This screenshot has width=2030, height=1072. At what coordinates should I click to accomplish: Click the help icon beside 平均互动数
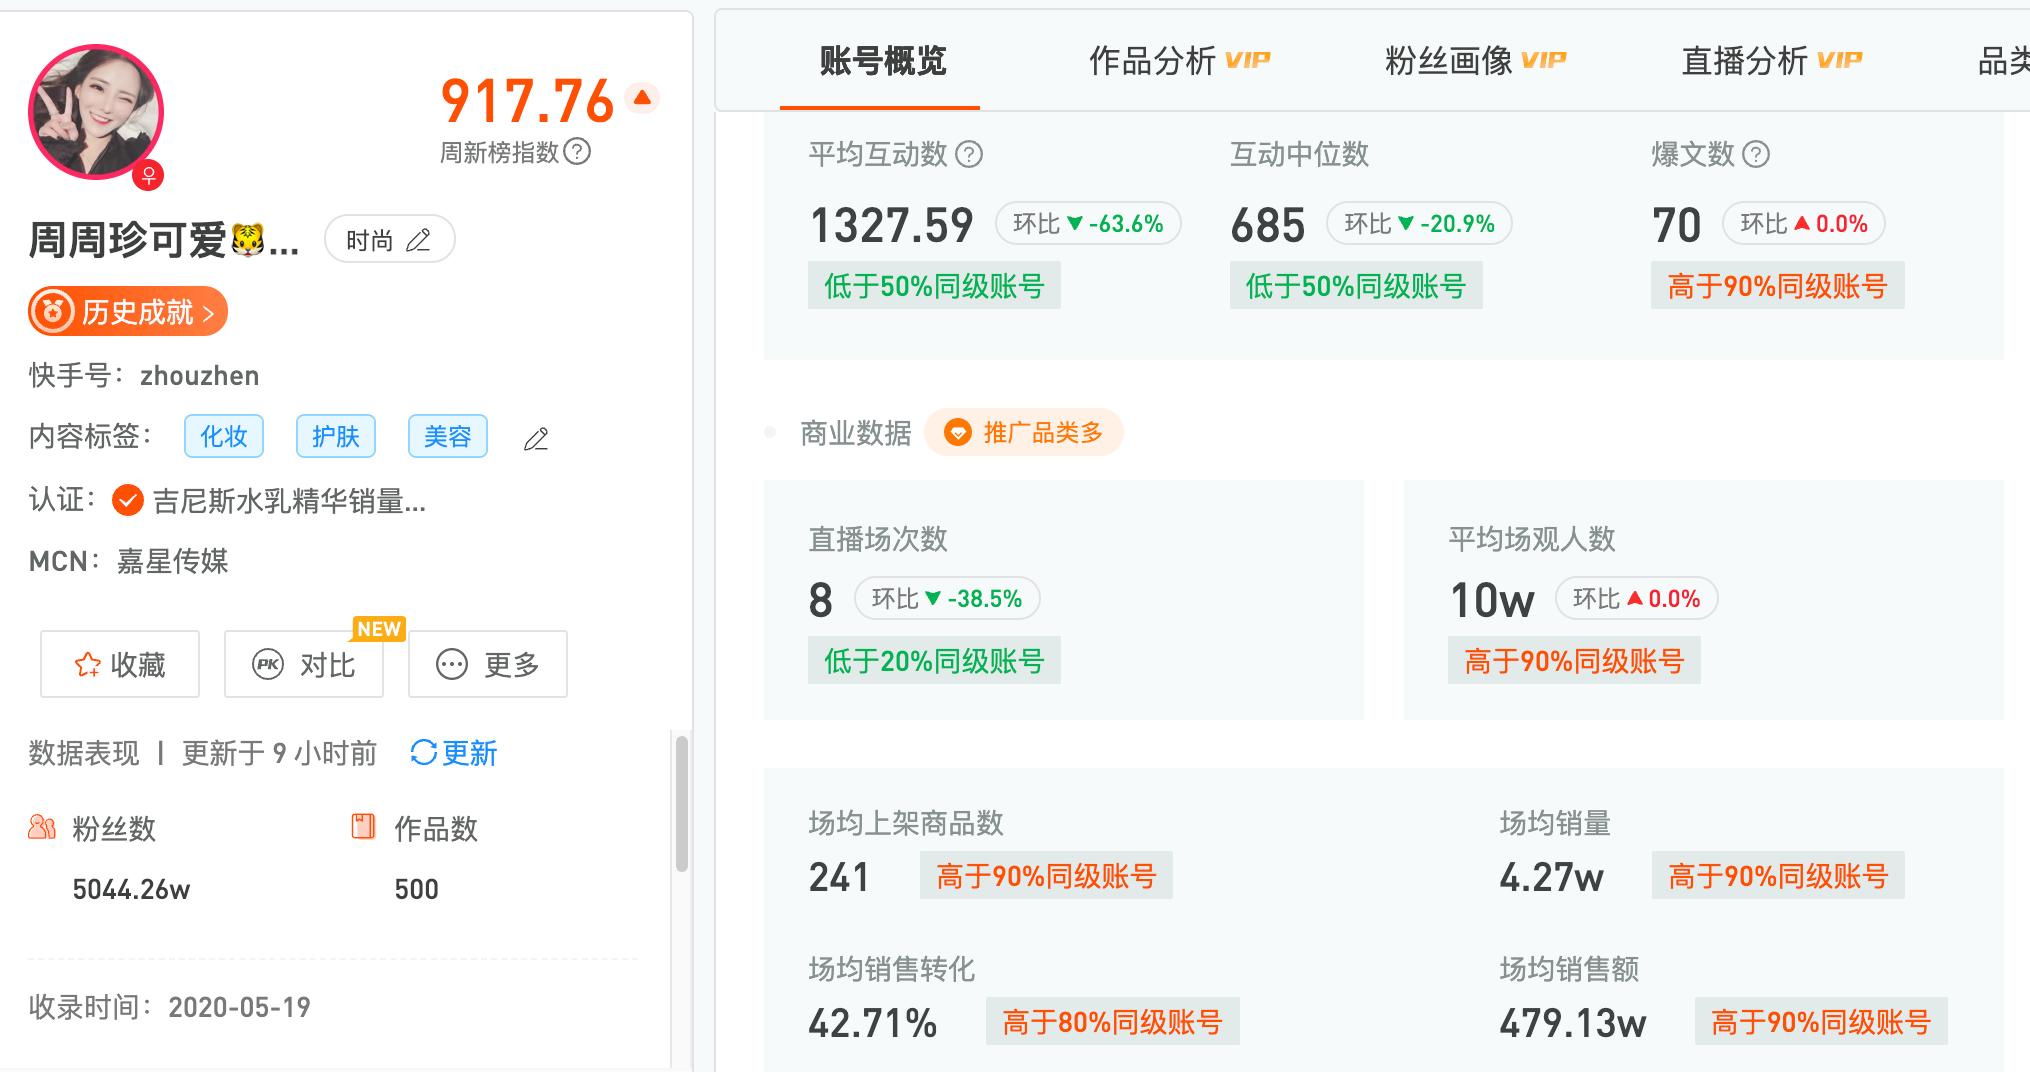[x=969, y=154]
